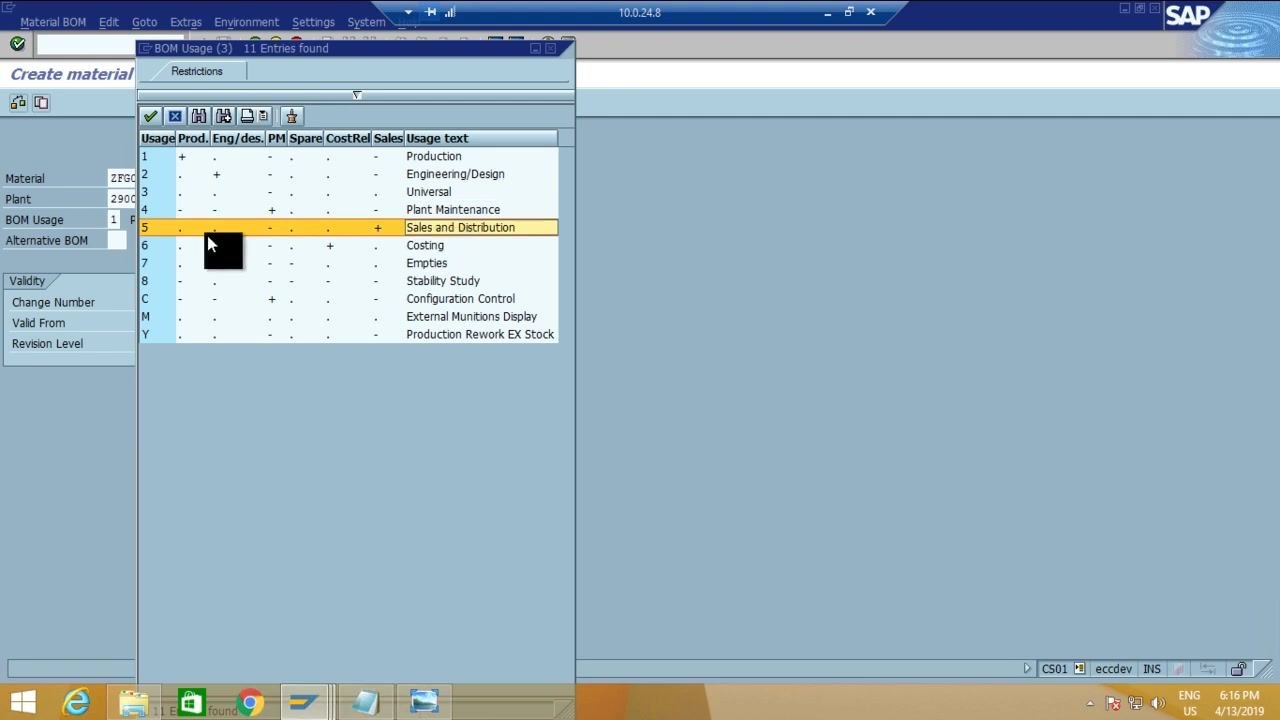
Task: Open personal value list stamp icon
Action: [291, 116]
